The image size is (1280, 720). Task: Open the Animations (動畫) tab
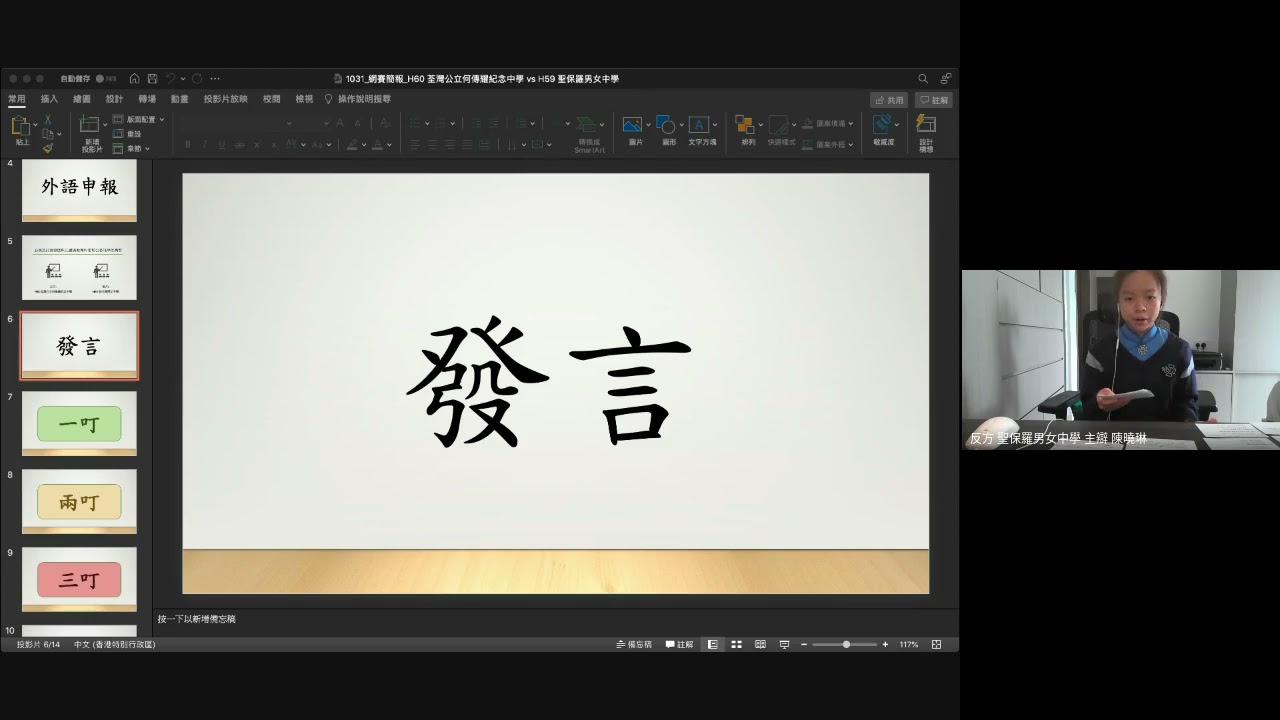pos(179,99)
